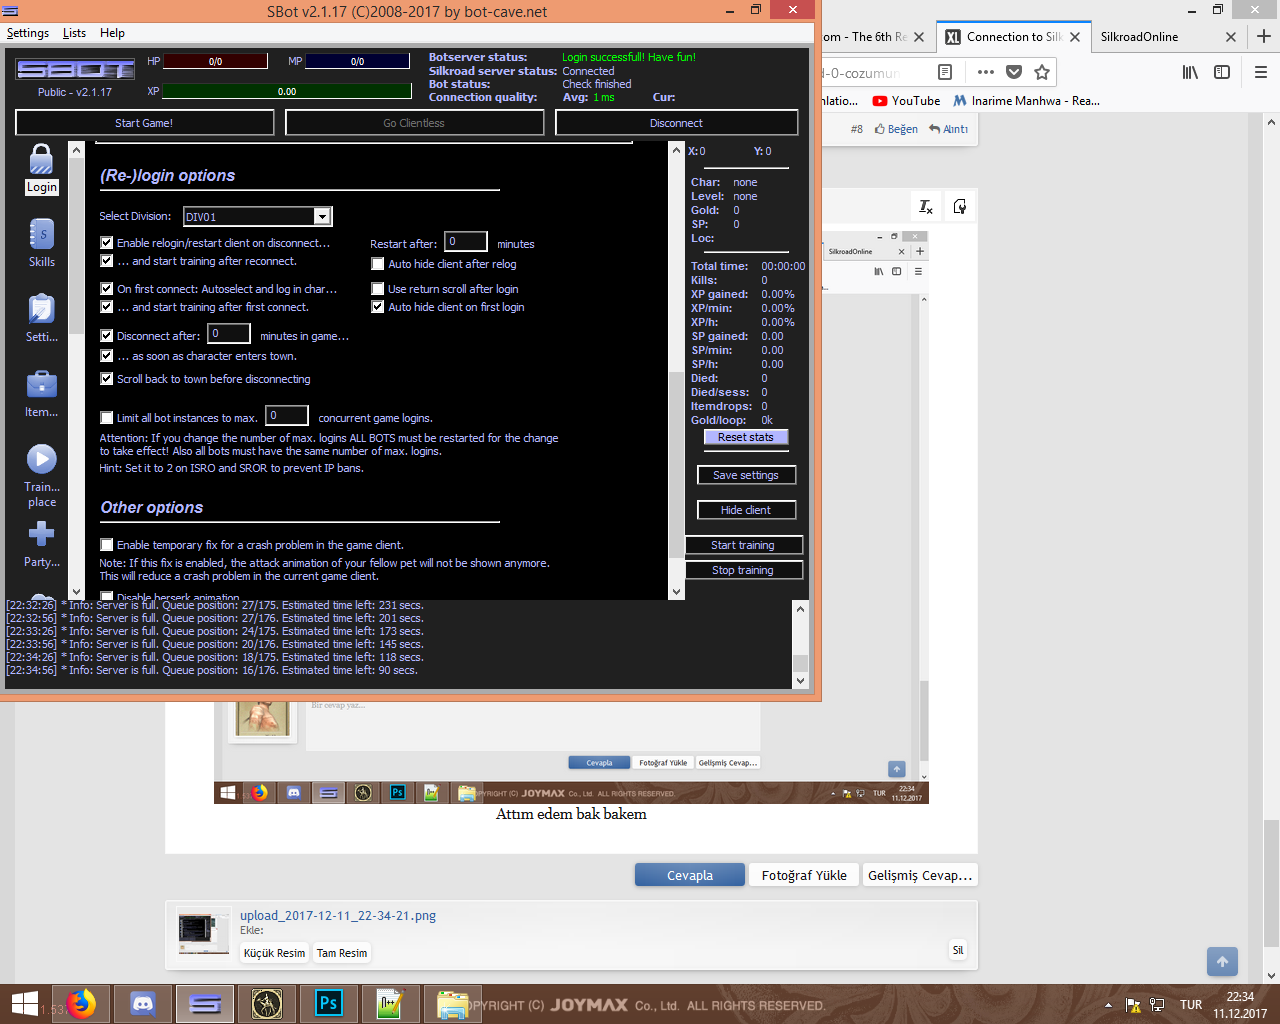1280x1024 pixels.
Task: Open the Party plus icon
Action: [x=41, y=543]
